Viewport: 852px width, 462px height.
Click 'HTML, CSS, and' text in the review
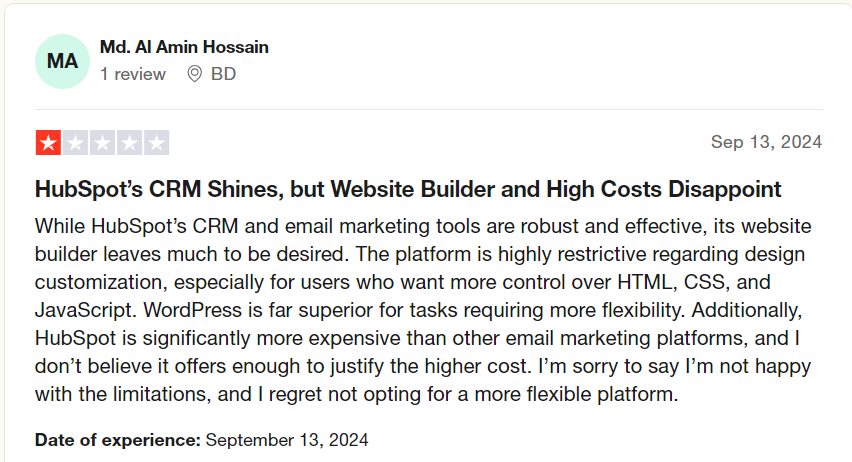(694, 282)
